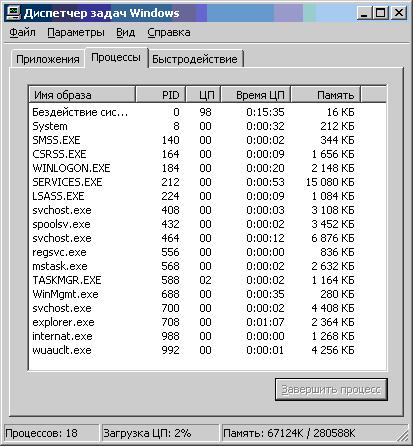Image resolution: width=413 pixels, height=446 pixels.
Task: Sort by the Время ЦП column header
Action: [256, 95]
